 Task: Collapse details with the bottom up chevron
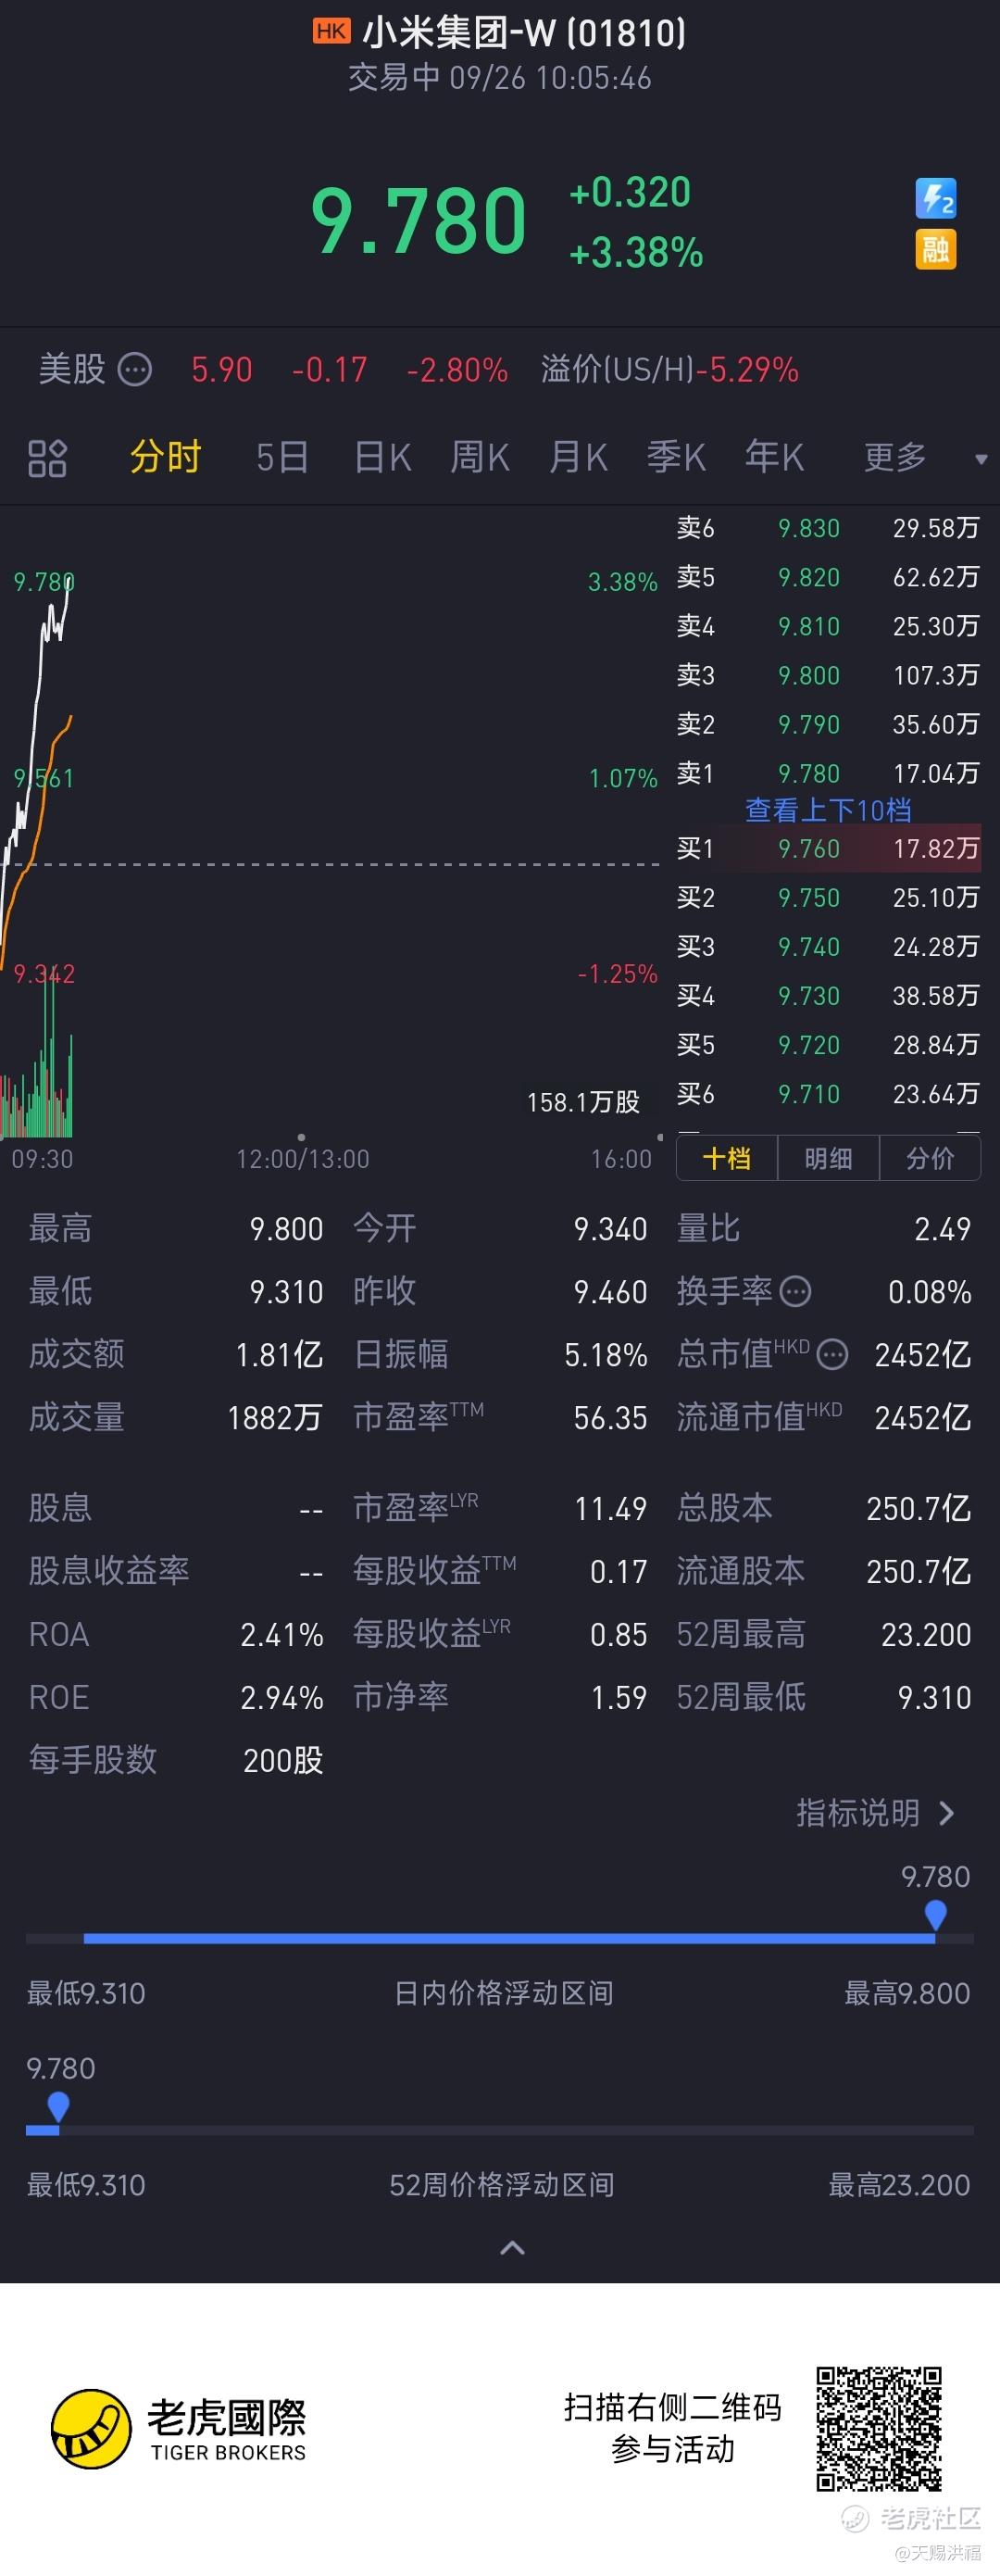pos(511,2248)
